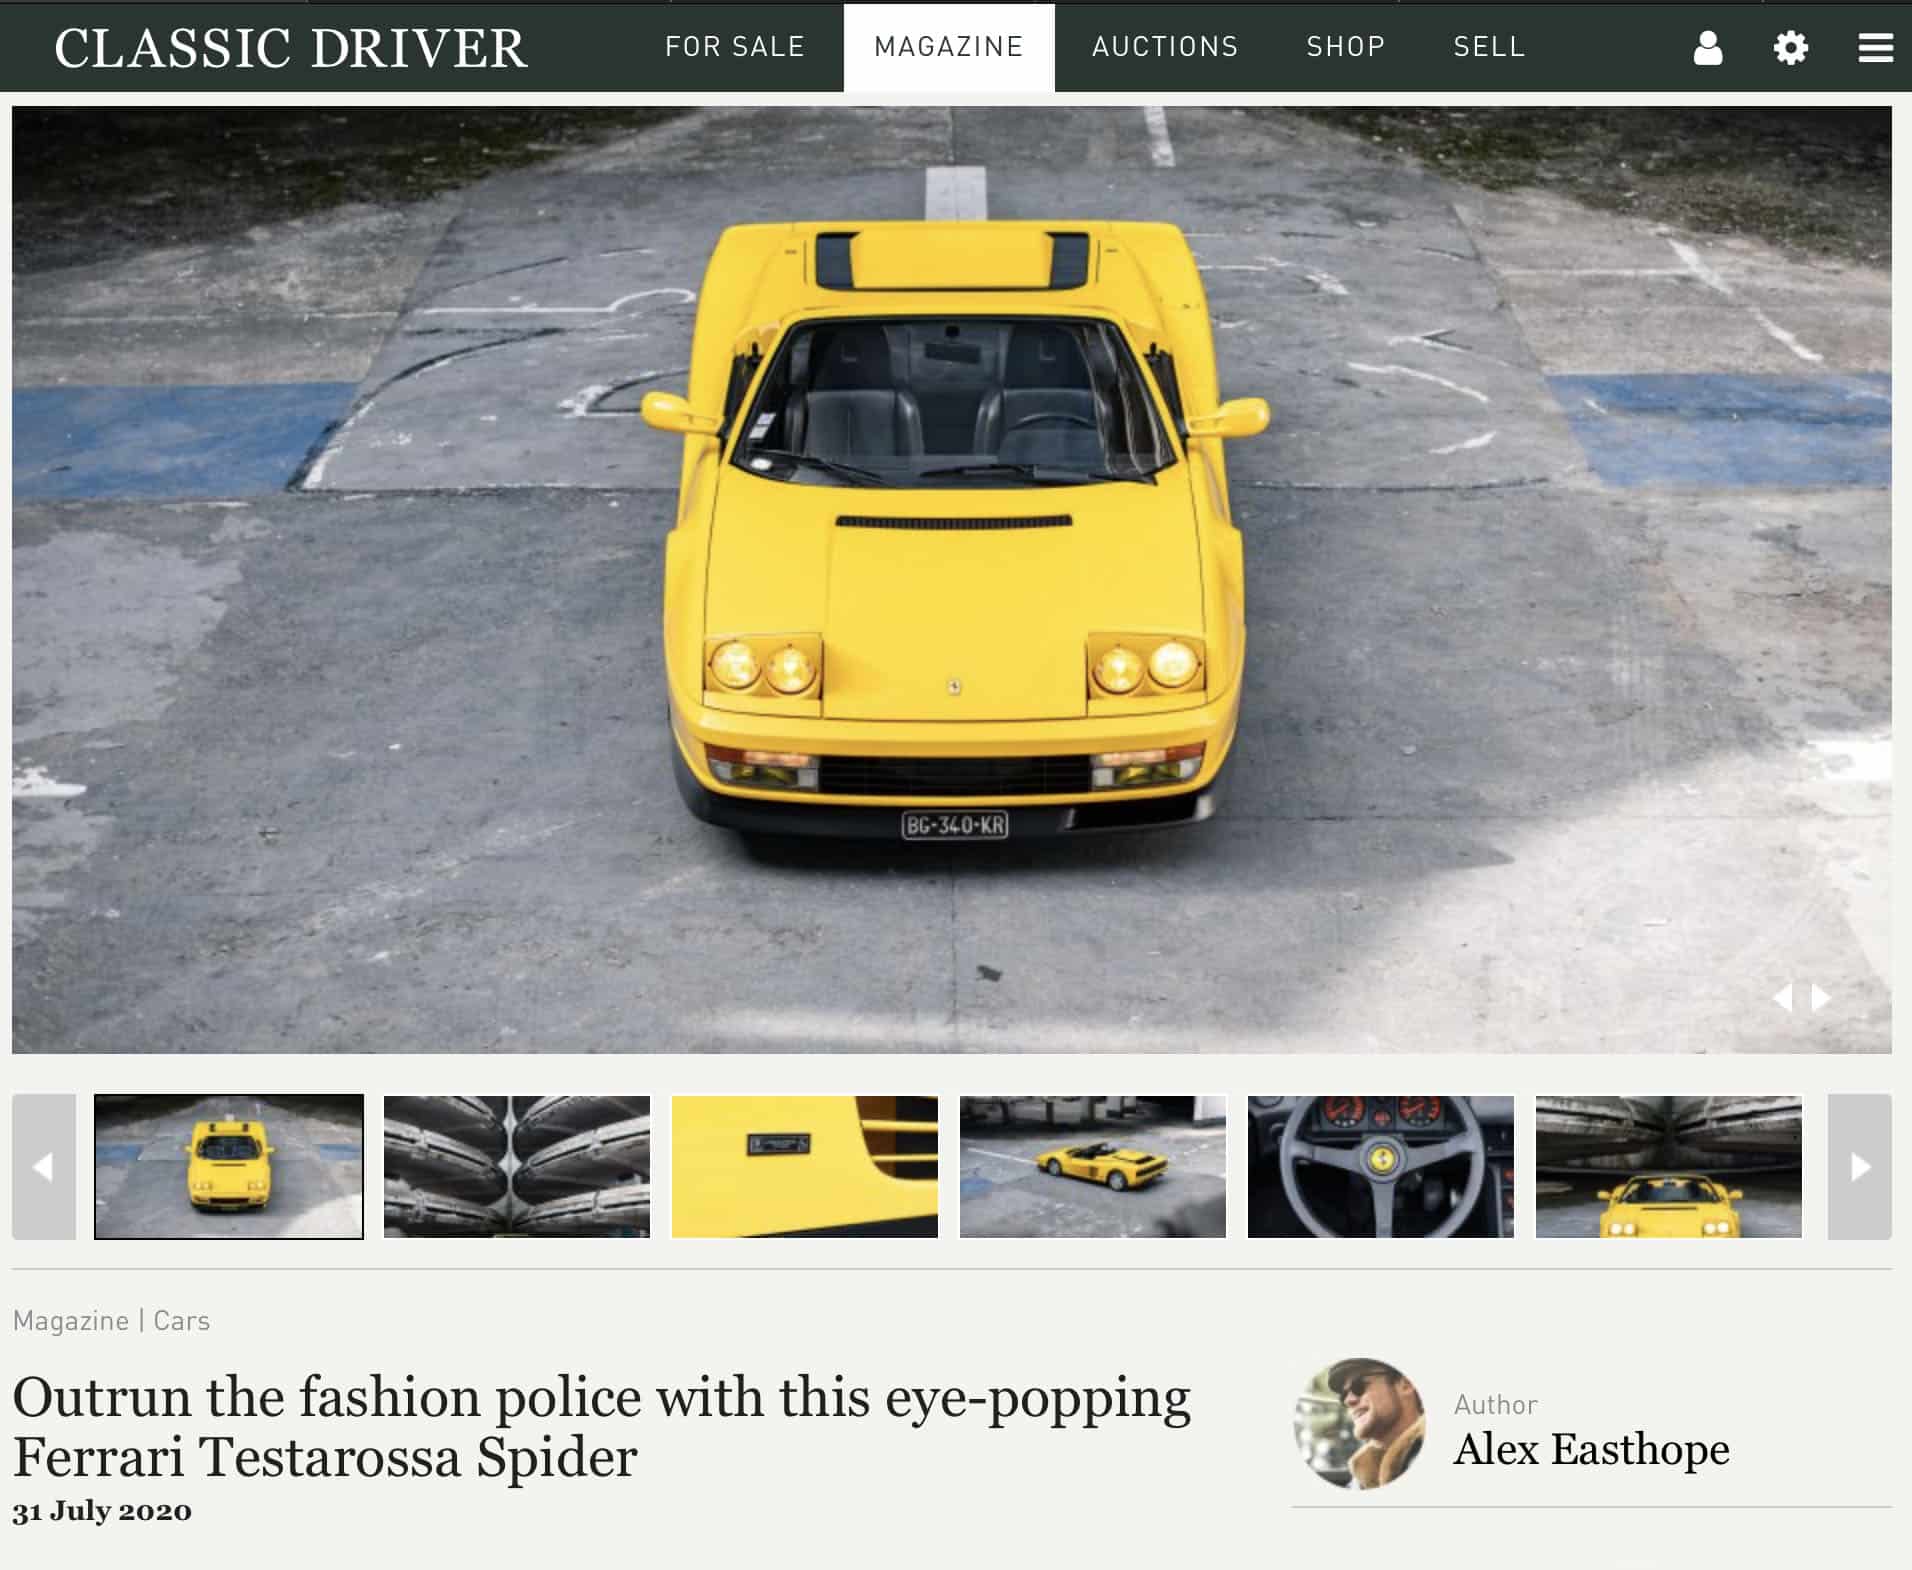The width and height of the screenshot is (1912, 1570).
Task: Select thumbnail of yellow Ferrari front view
Action: point(229,1167)
